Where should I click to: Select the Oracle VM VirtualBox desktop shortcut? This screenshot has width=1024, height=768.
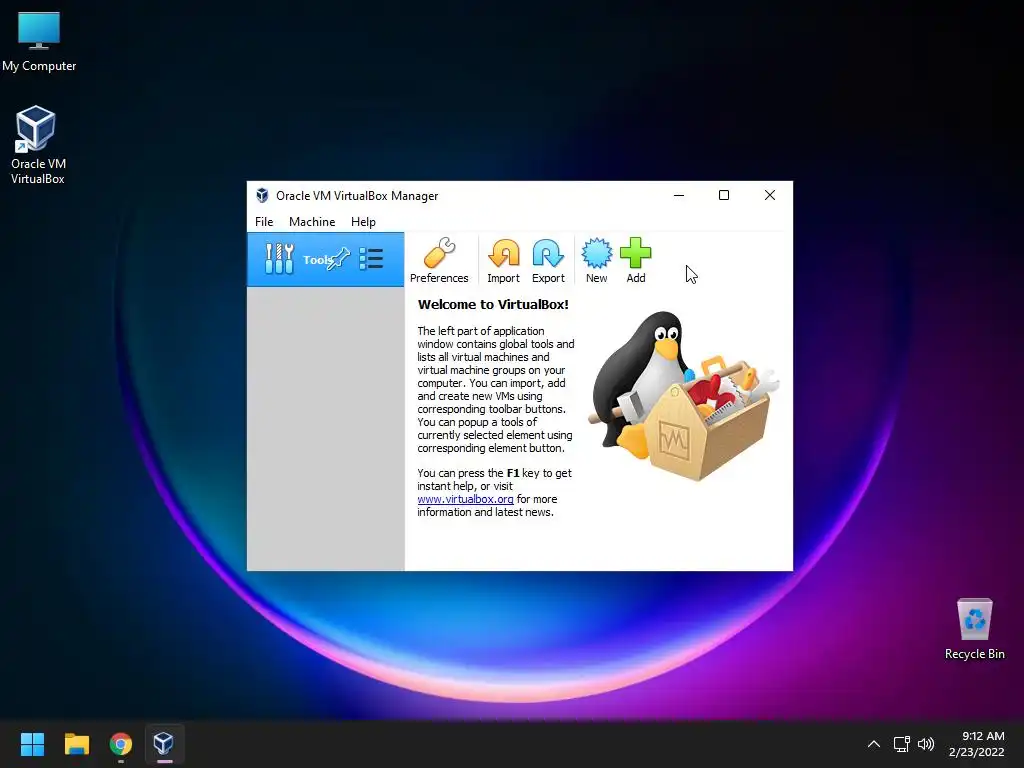pos(37,145)
